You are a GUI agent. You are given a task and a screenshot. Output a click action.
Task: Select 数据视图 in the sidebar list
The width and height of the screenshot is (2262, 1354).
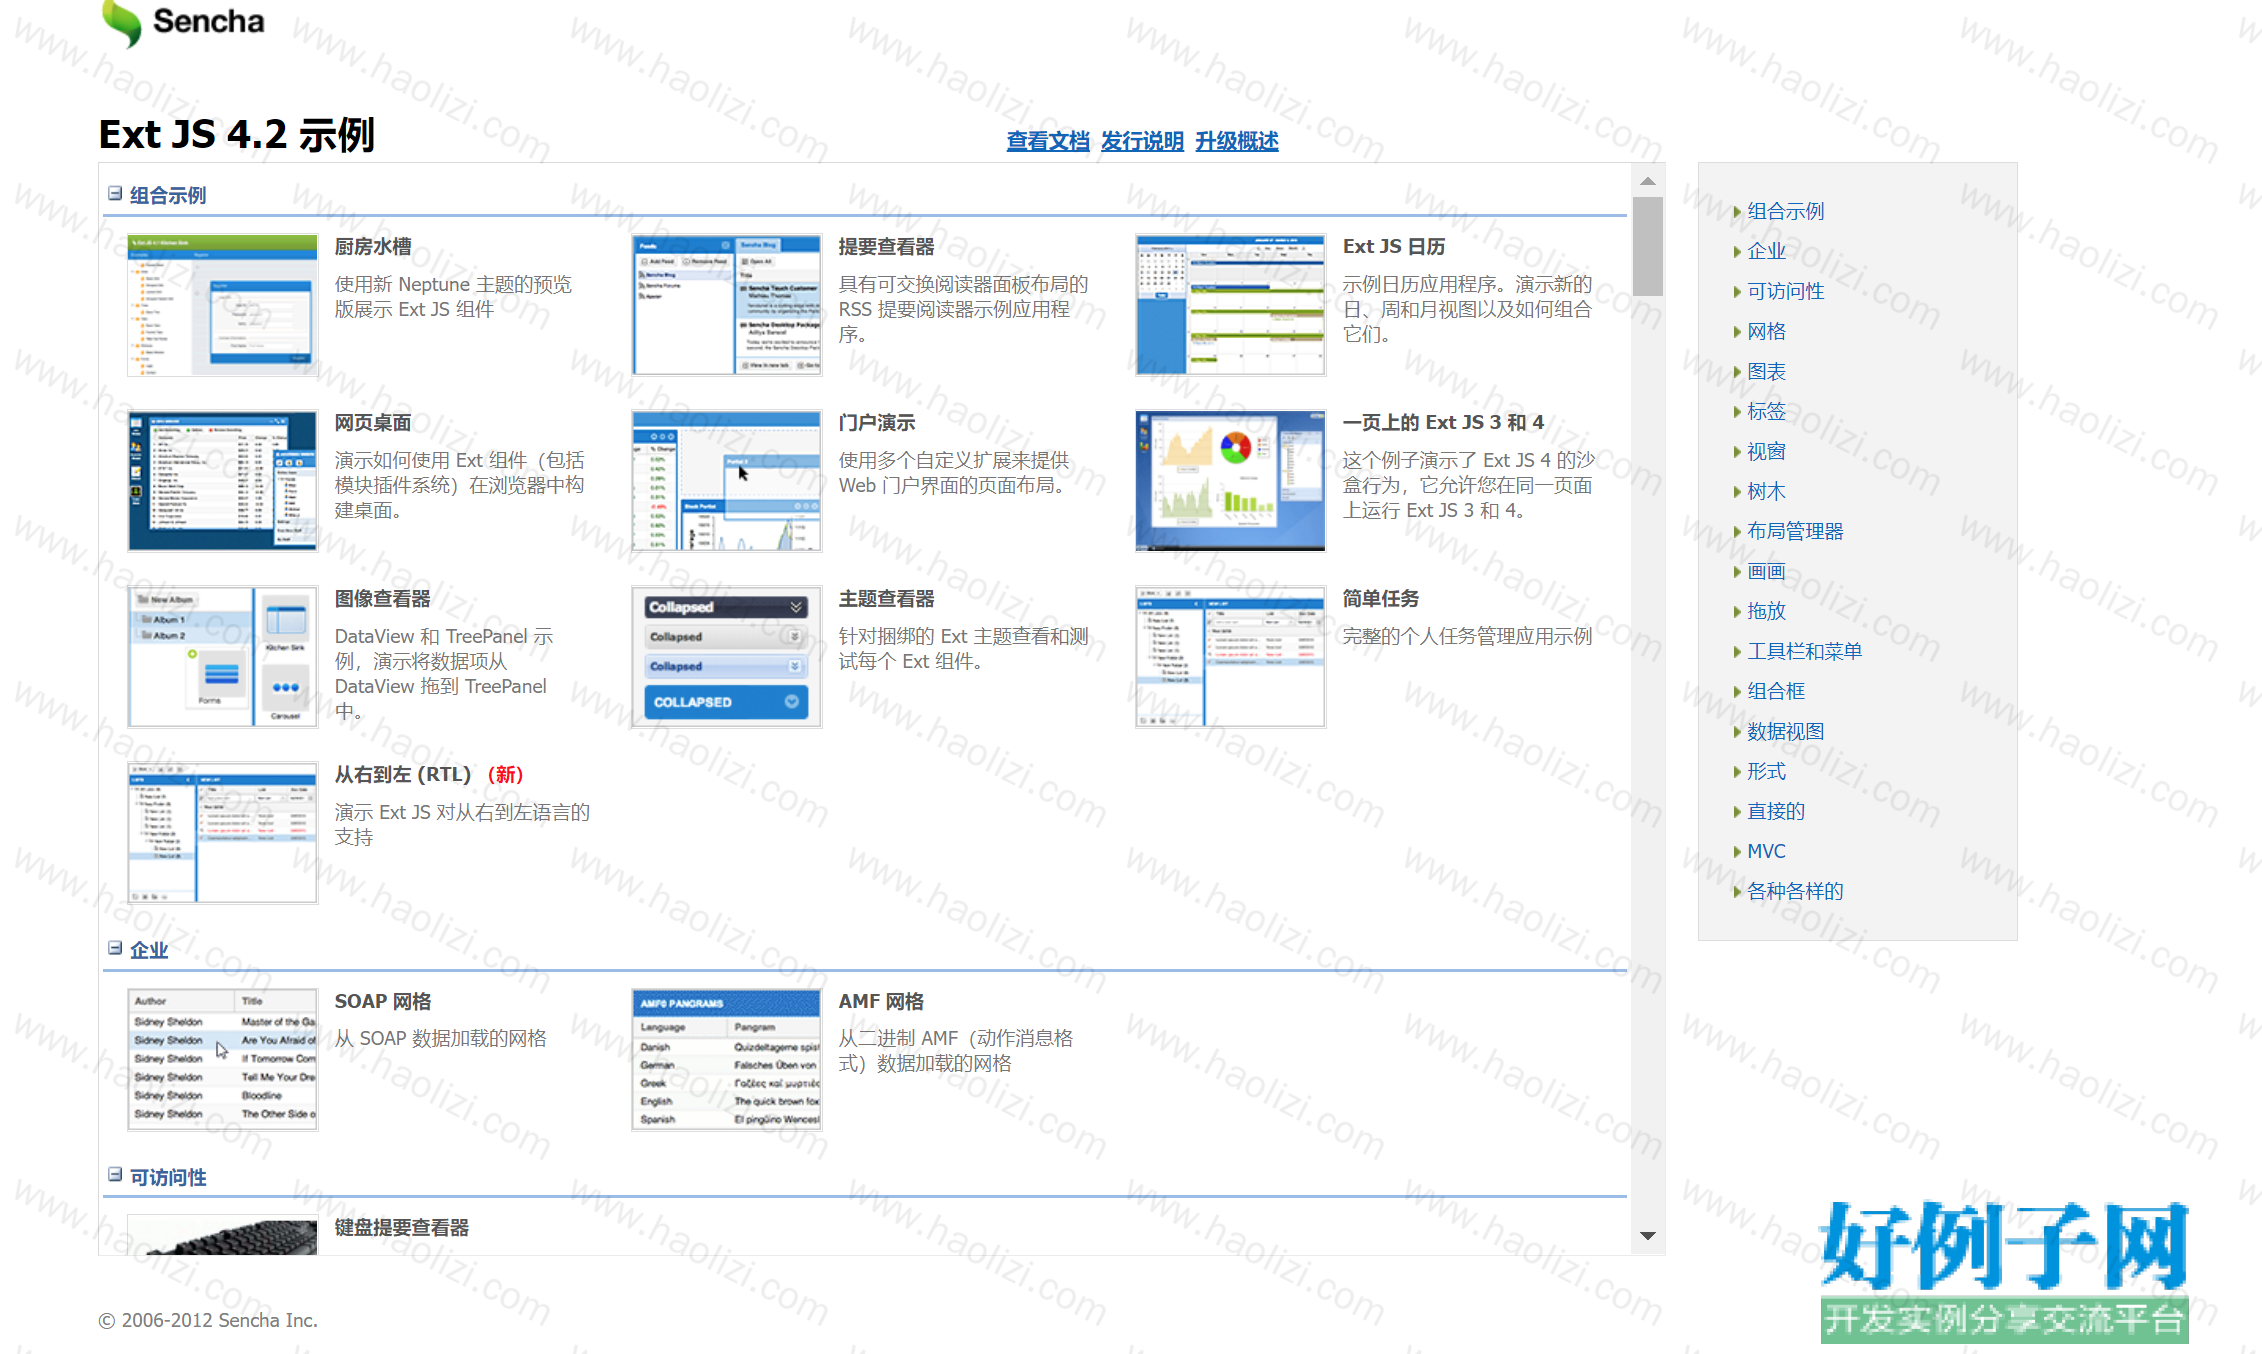(1785, 731)
